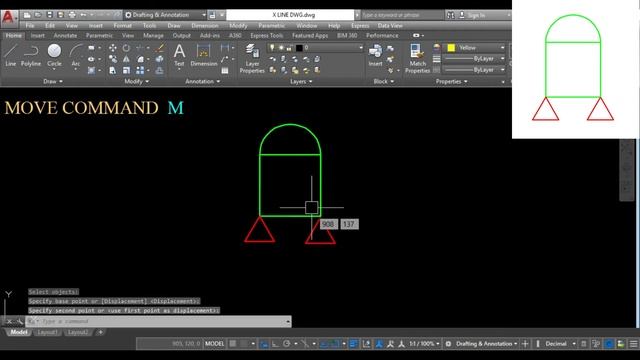Expand the Draw panel
640x360 pixels.
53,81
